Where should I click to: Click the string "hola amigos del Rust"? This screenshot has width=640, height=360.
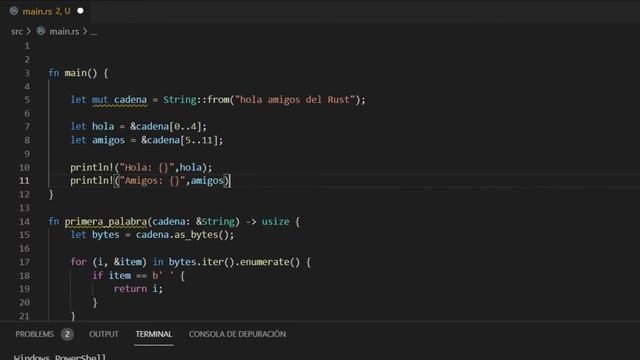(295, 100)
